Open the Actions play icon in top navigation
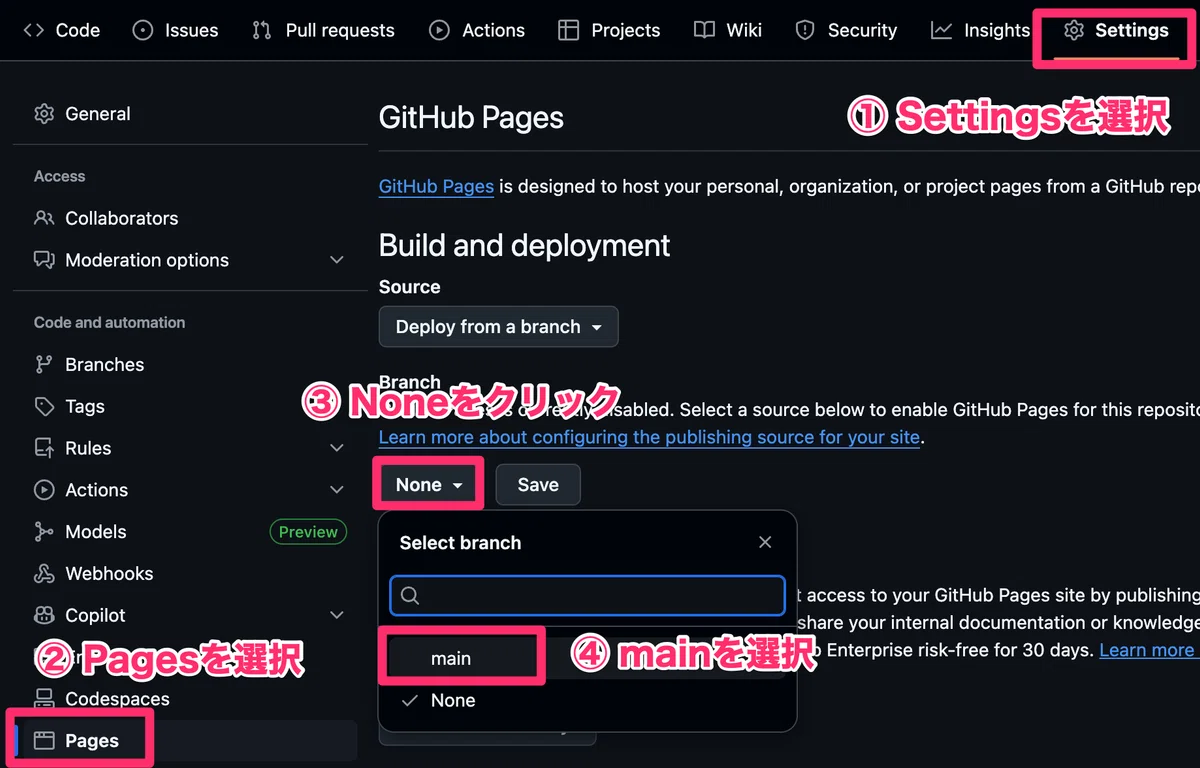1200x768 pixels. click(439, 30)
